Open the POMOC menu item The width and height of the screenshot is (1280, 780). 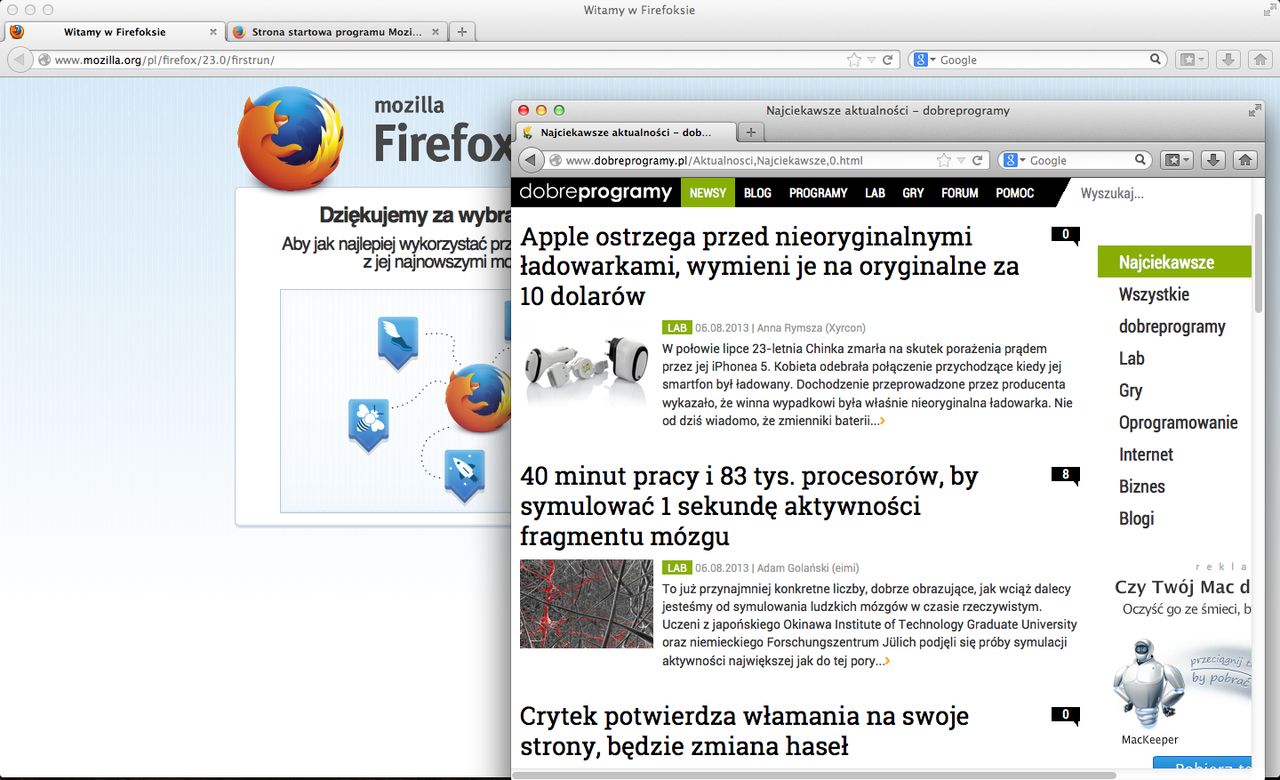(1014, 193)
